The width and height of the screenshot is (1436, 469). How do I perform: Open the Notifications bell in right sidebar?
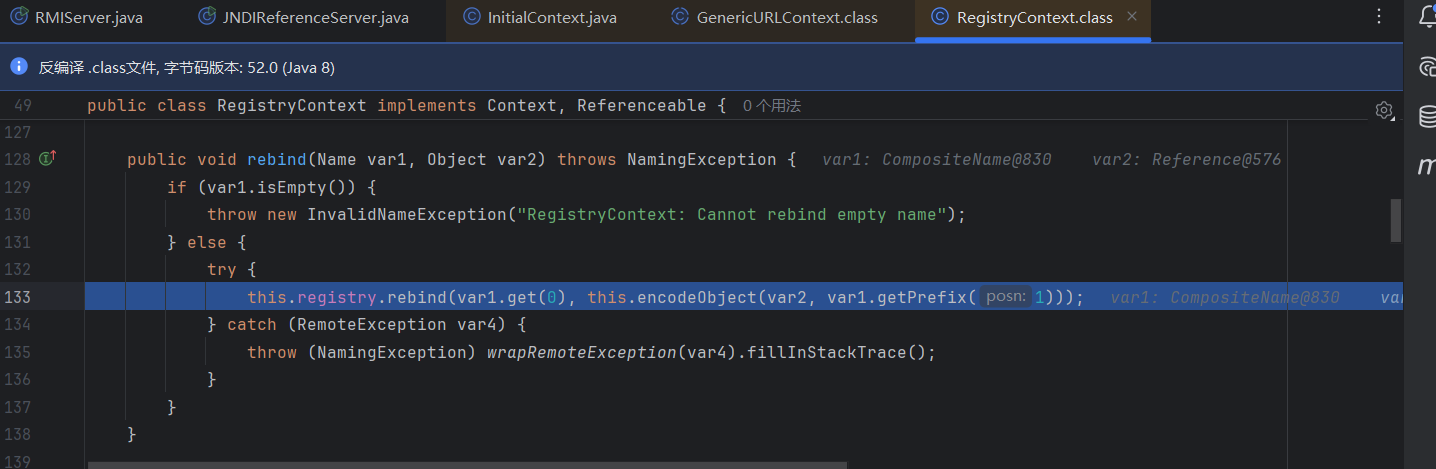point(1426,17)
